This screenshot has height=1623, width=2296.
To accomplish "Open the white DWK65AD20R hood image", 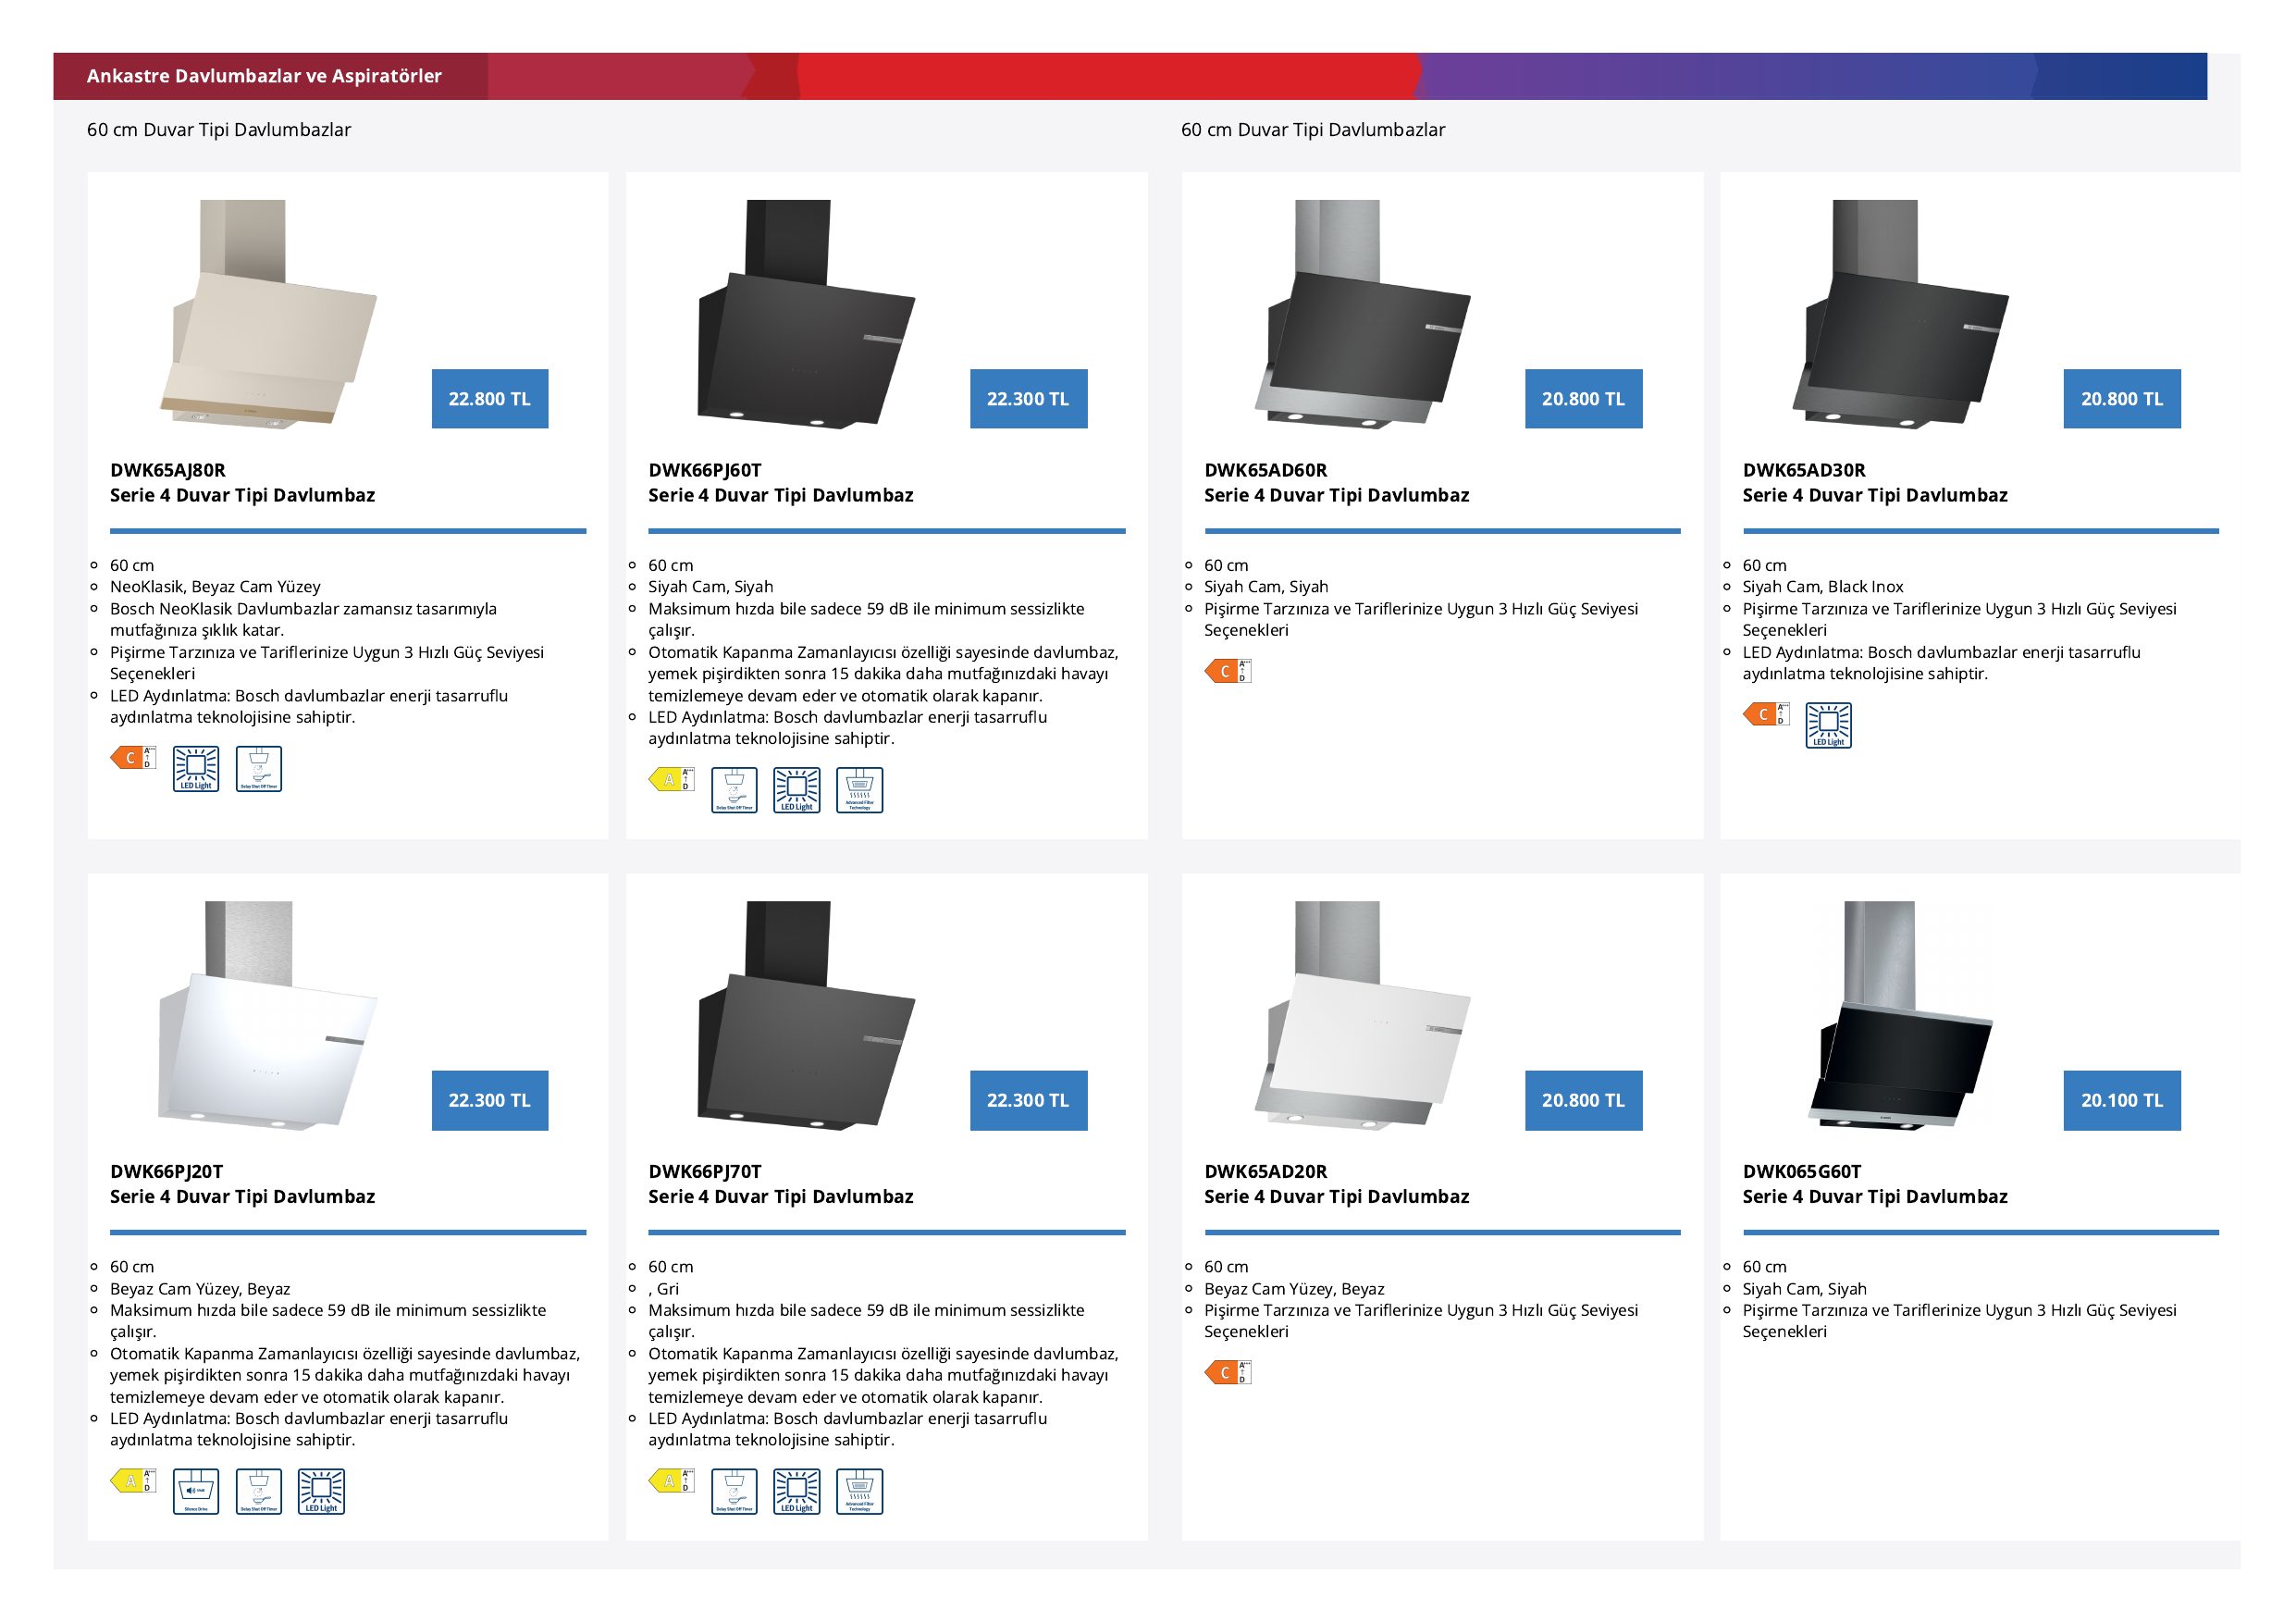I will point(1362,1016).
